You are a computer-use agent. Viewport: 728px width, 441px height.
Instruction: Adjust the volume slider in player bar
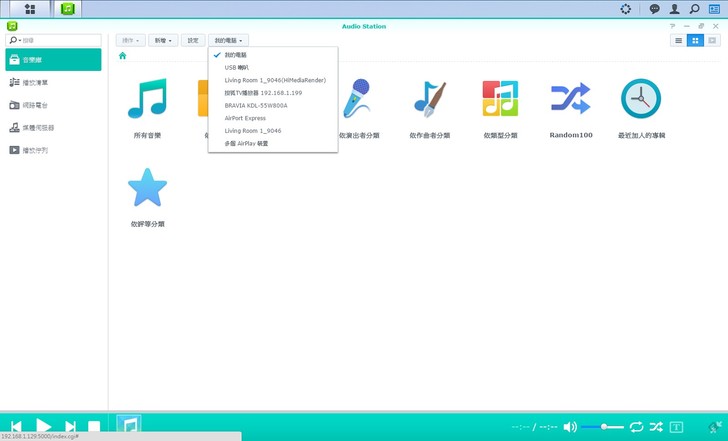[604, 427]
